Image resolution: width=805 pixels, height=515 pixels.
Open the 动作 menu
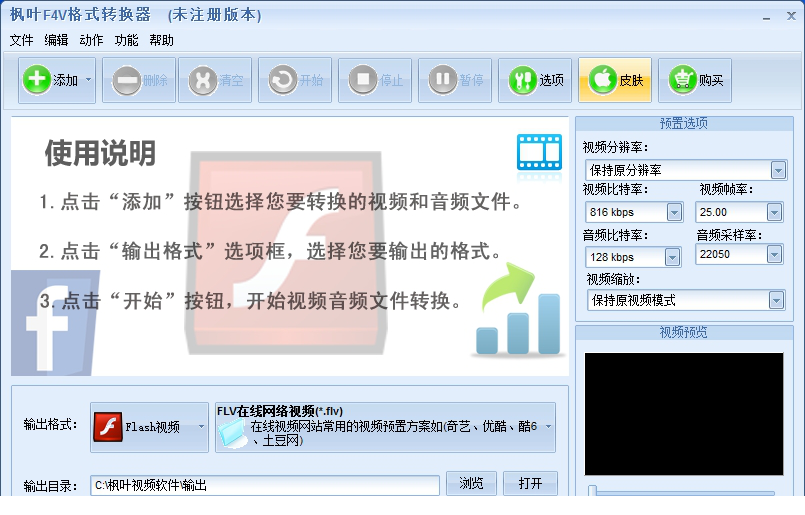[x=91, y=40]
